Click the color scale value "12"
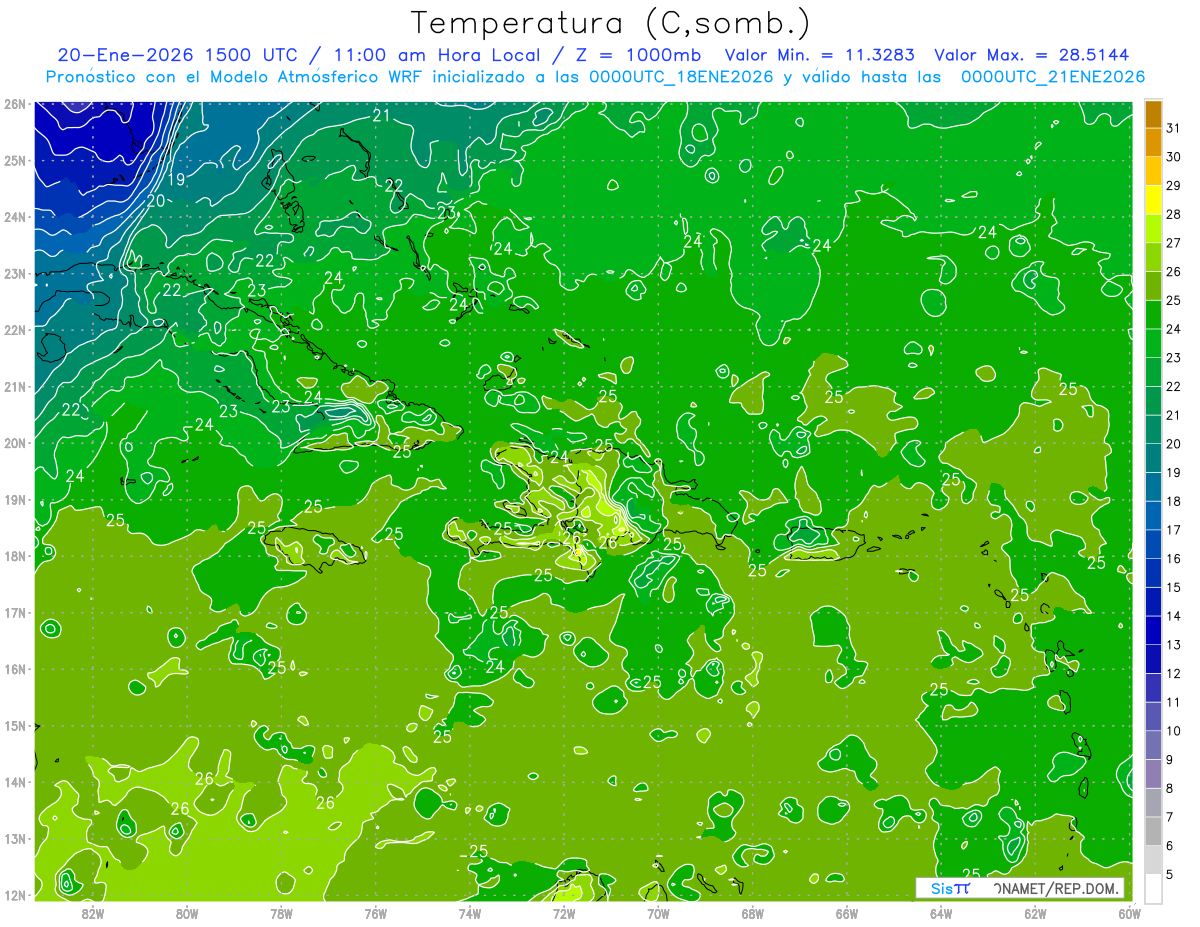The width and height of the screenshot is (1200, 927). coord(1173,674)
